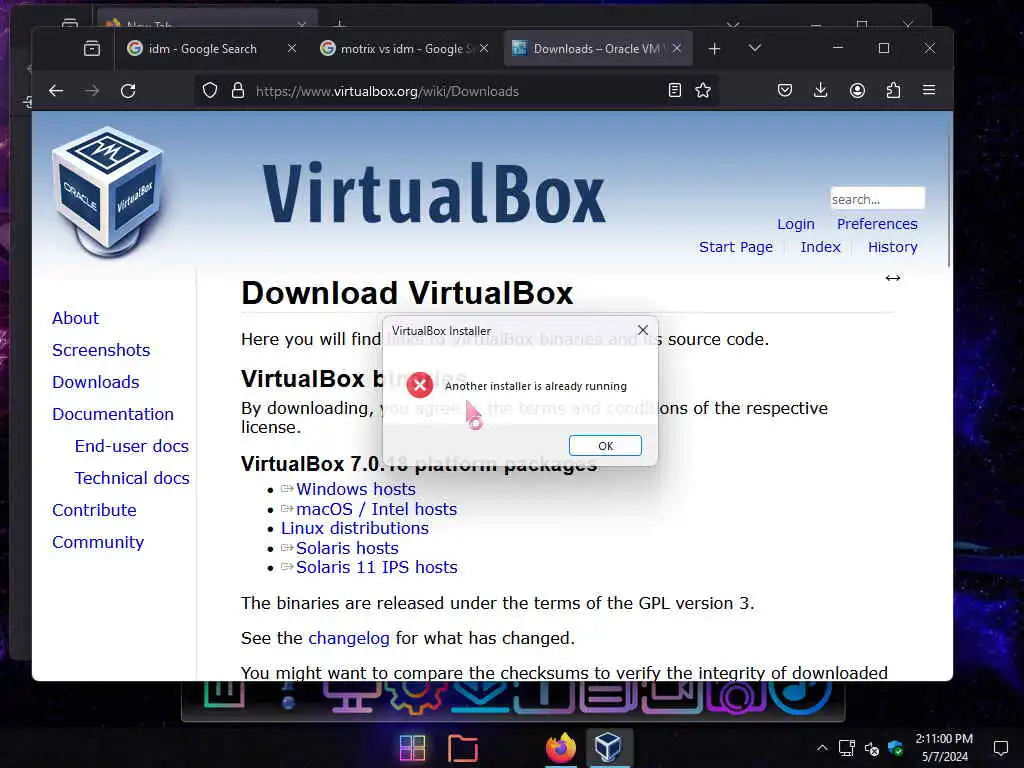
Task: Open the Firefox account icon
Action: [x=857, y=91]
